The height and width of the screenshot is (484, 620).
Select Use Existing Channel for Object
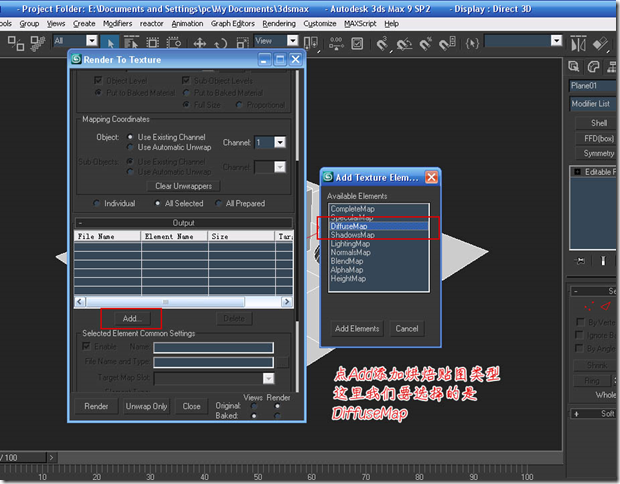tap(130, 137)
